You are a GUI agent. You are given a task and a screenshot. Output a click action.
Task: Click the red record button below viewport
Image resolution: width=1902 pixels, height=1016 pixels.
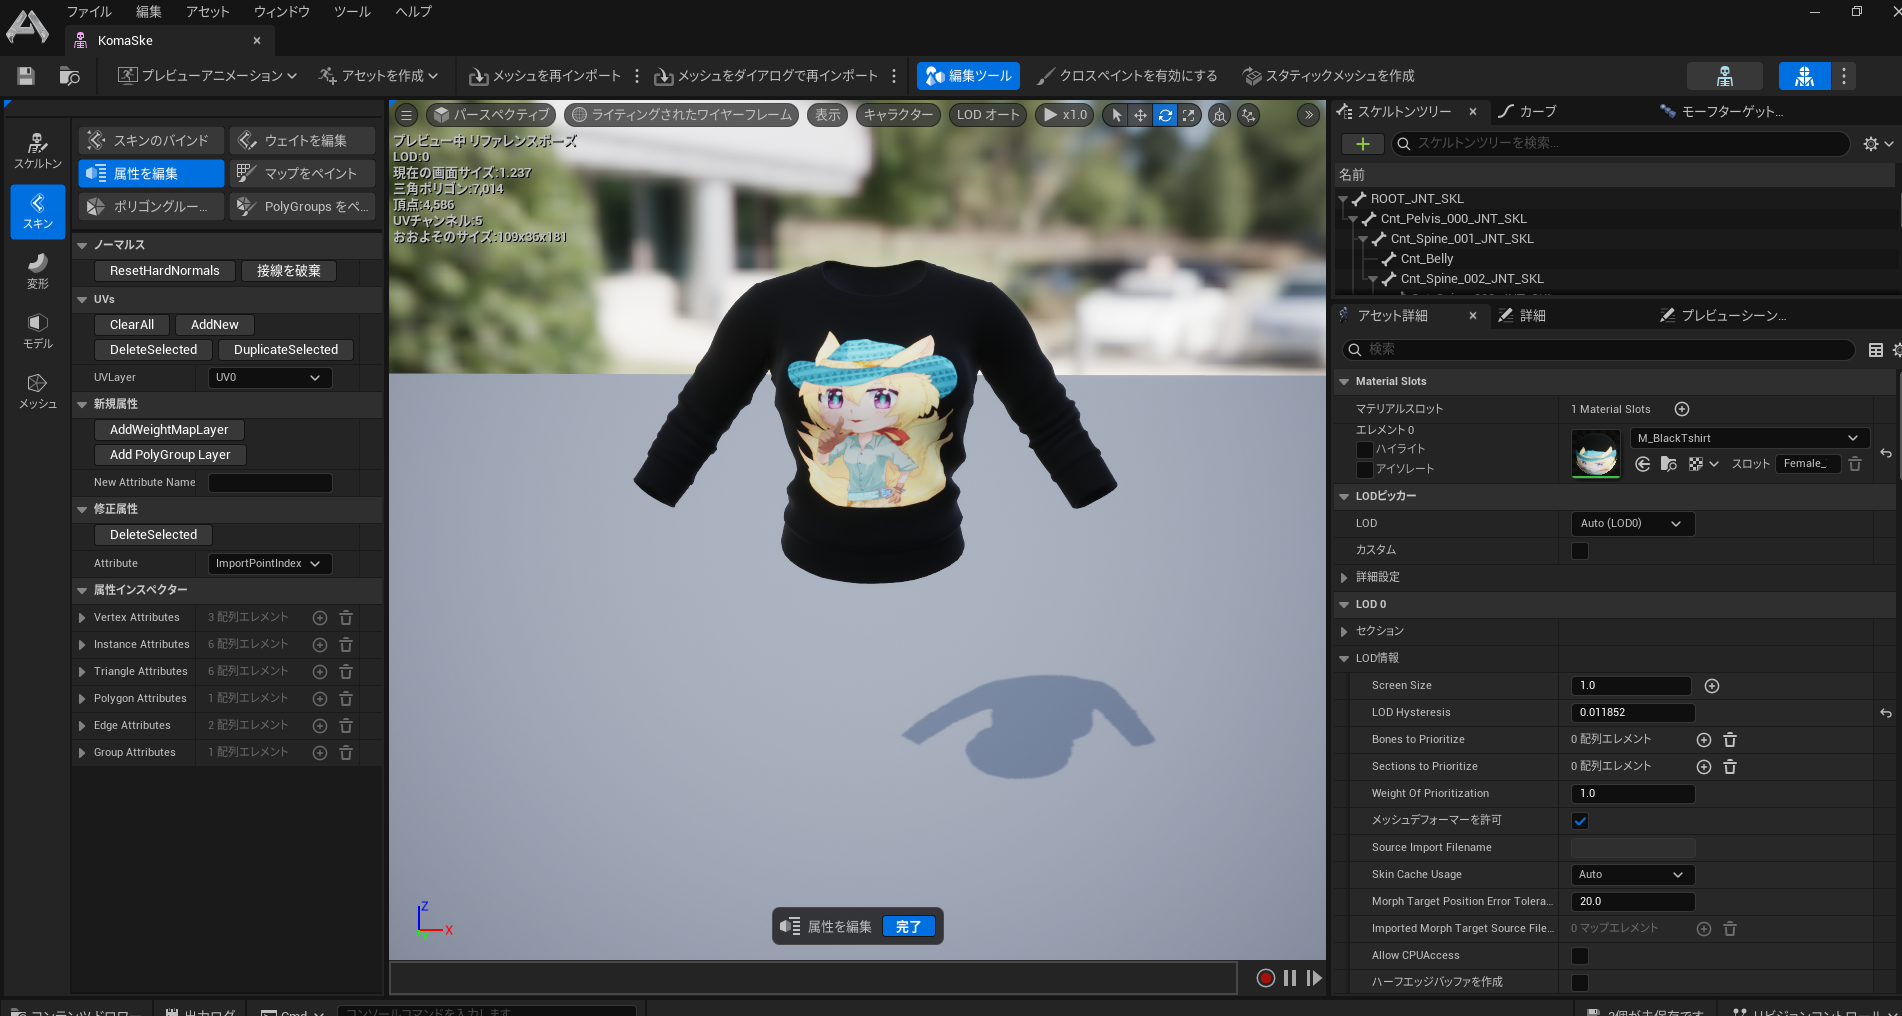(x=1265, y=978)
